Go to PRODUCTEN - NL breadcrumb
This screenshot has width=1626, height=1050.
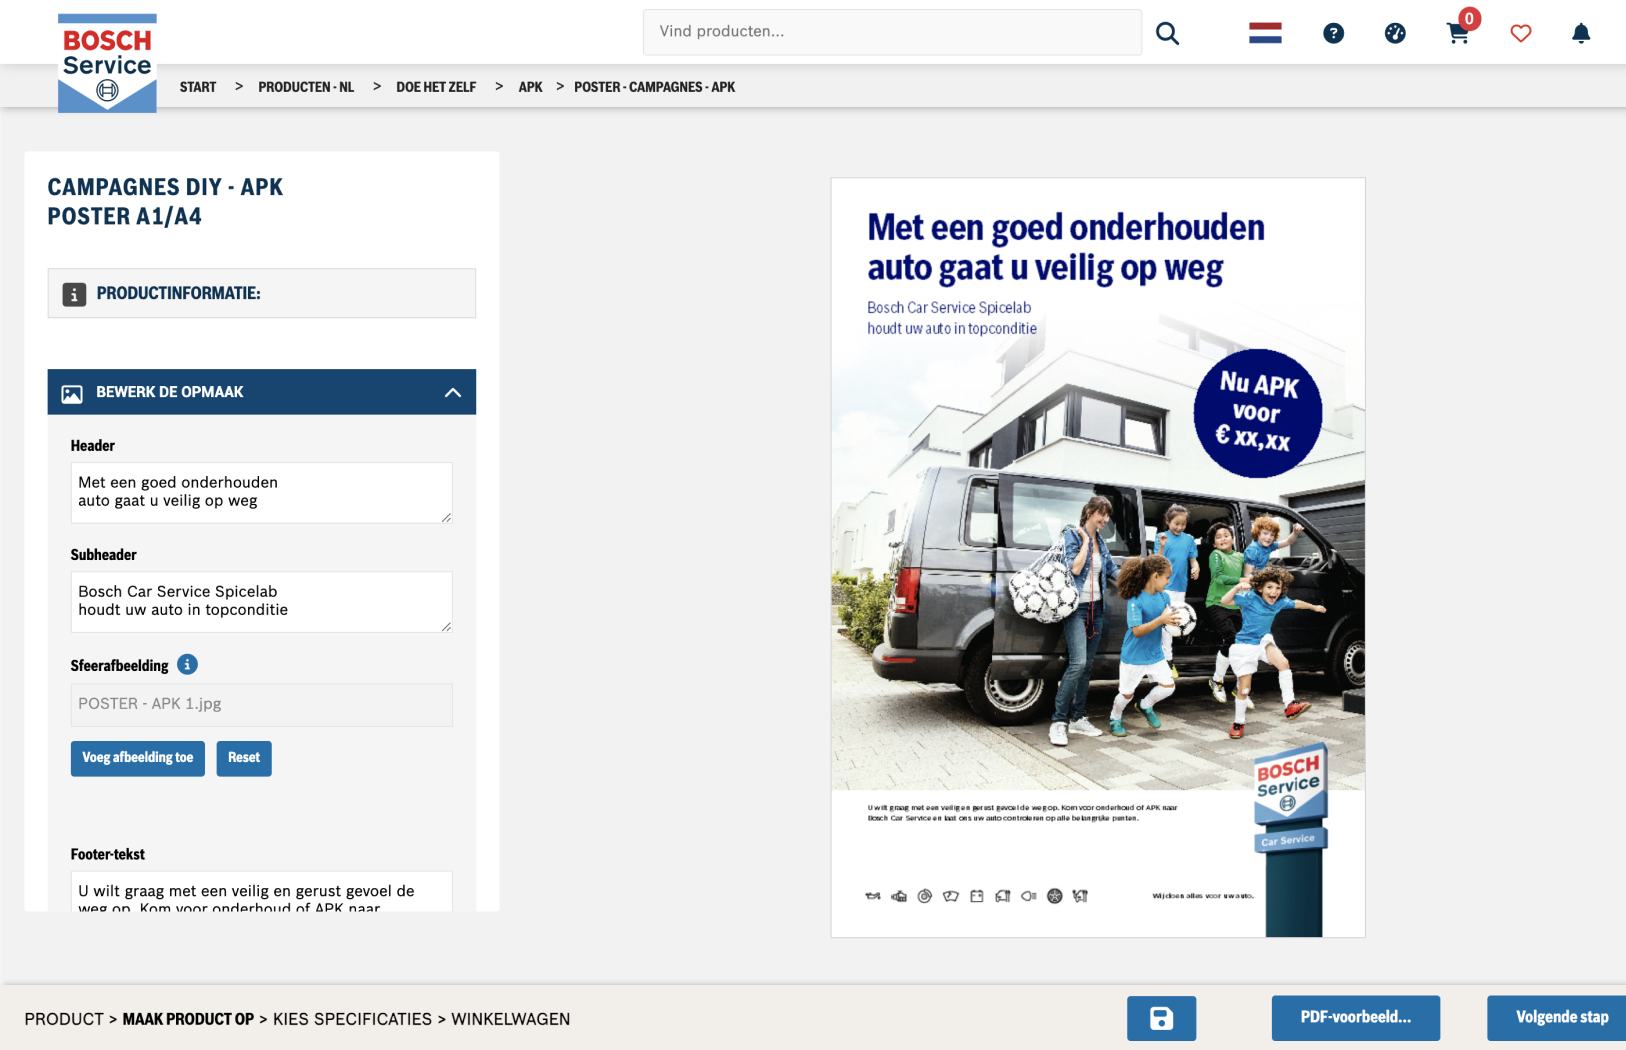[306, 87]
